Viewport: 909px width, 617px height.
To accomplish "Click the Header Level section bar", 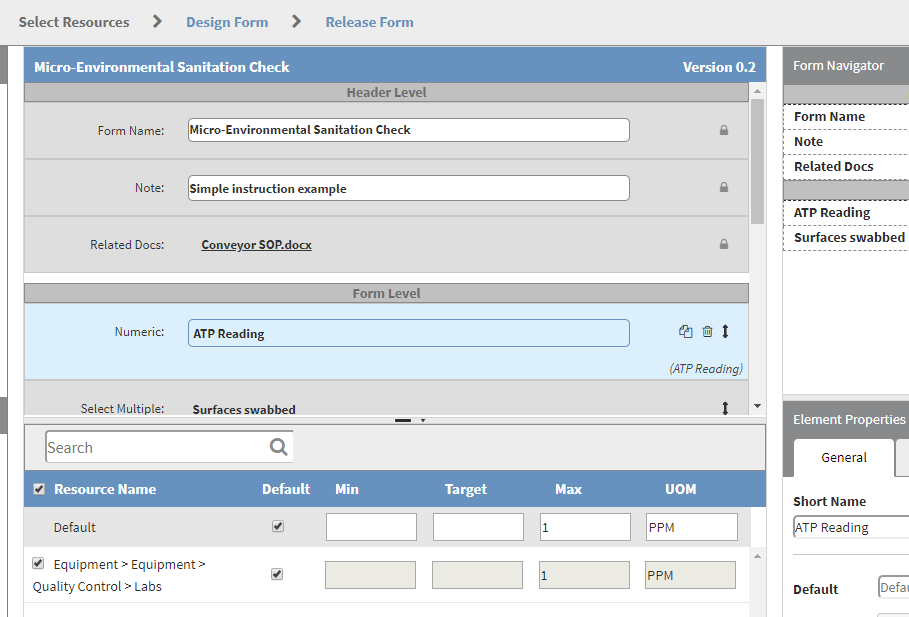I will point(386,92).
